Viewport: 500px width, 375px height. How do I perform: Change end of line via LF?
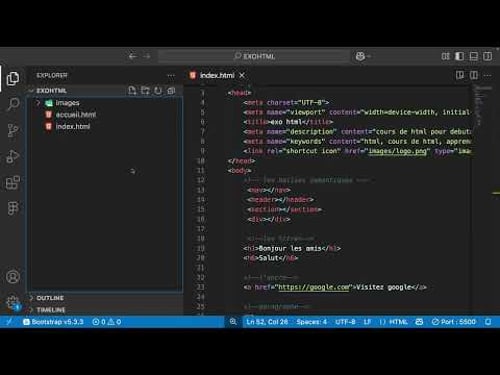pos(367,322)
